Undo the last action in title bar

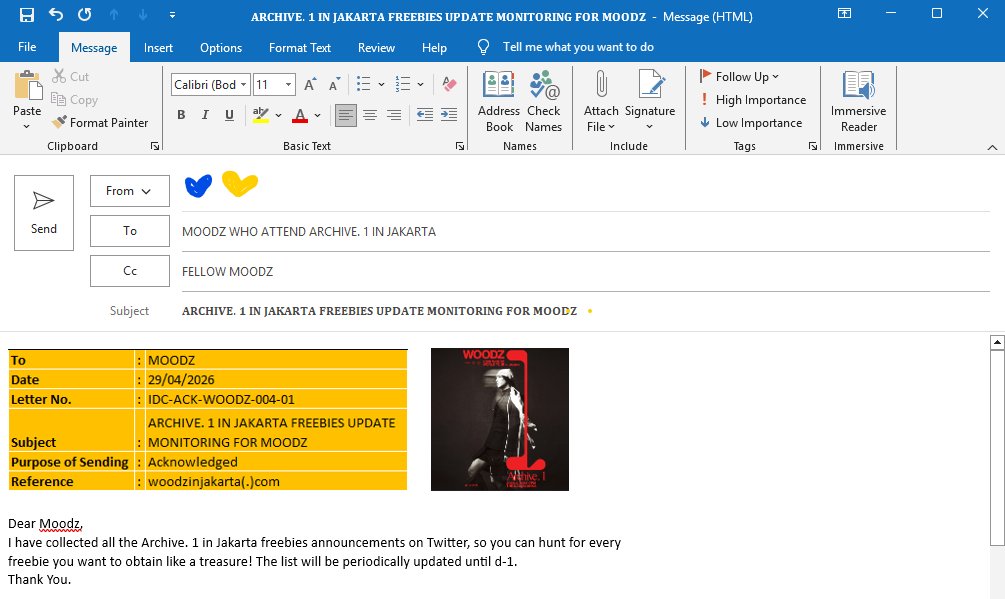(56, 15)
